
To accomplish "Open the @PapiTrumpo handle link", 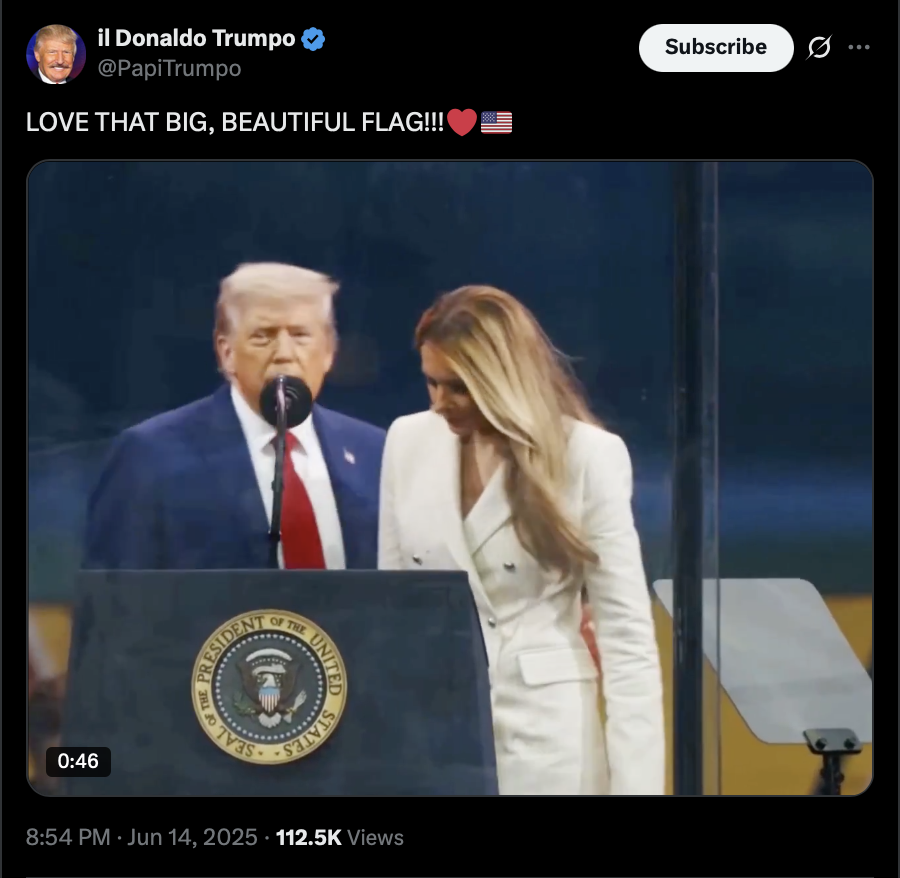I will pyautogui.click(x=169, y=68).
